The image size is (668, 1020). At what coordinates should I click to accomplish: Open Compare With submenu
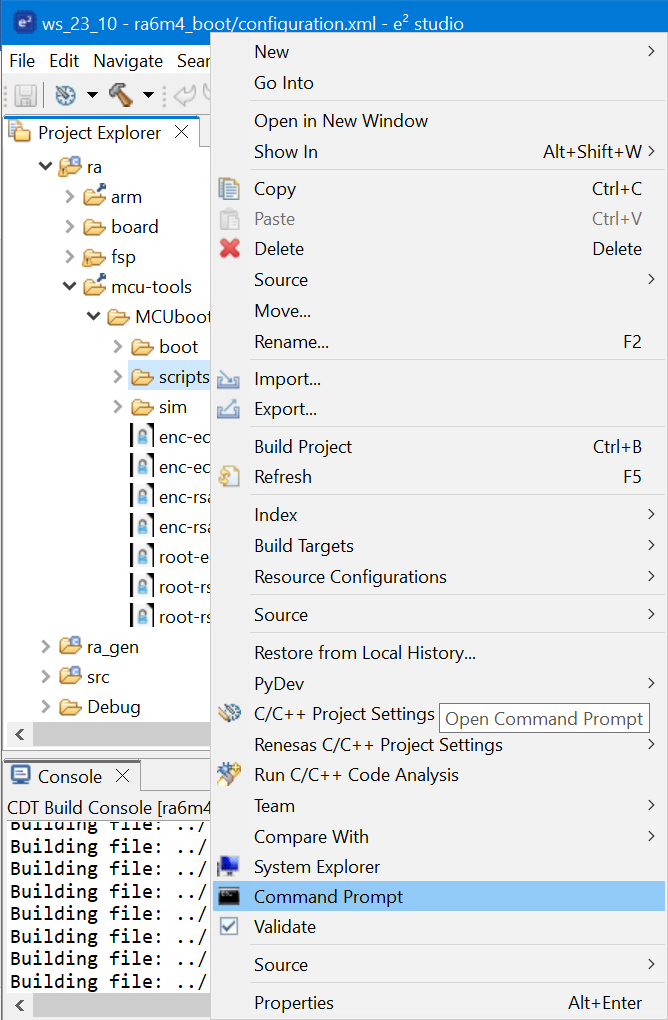click(439, 837)
